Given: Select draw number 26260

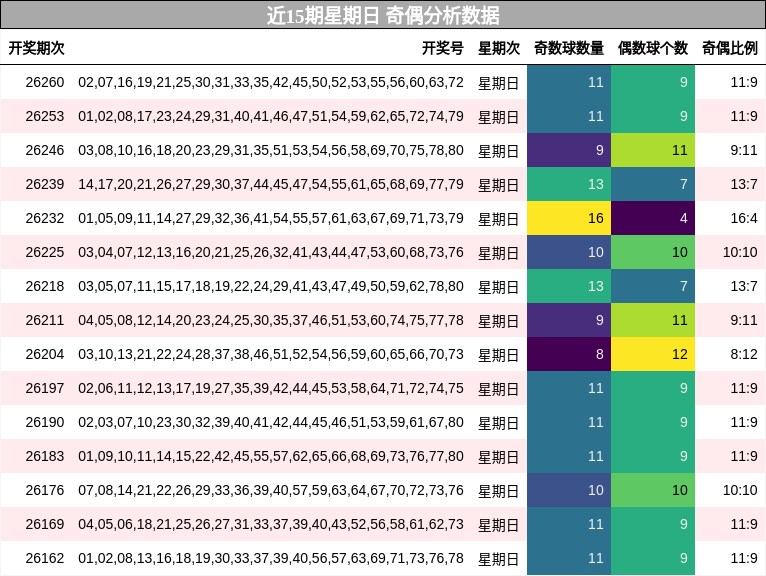Looking at the screenshot, I should pyautogui.click(x=45, y=82).
